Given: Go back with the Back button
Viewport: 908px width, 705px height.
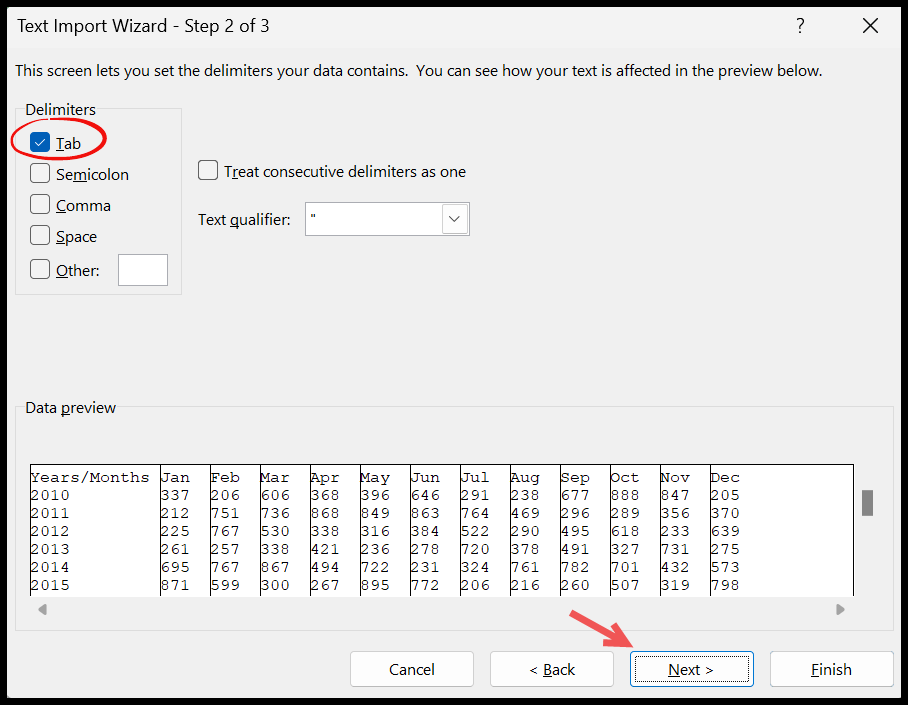Looking at the screenshot, I should coord(552,670).
